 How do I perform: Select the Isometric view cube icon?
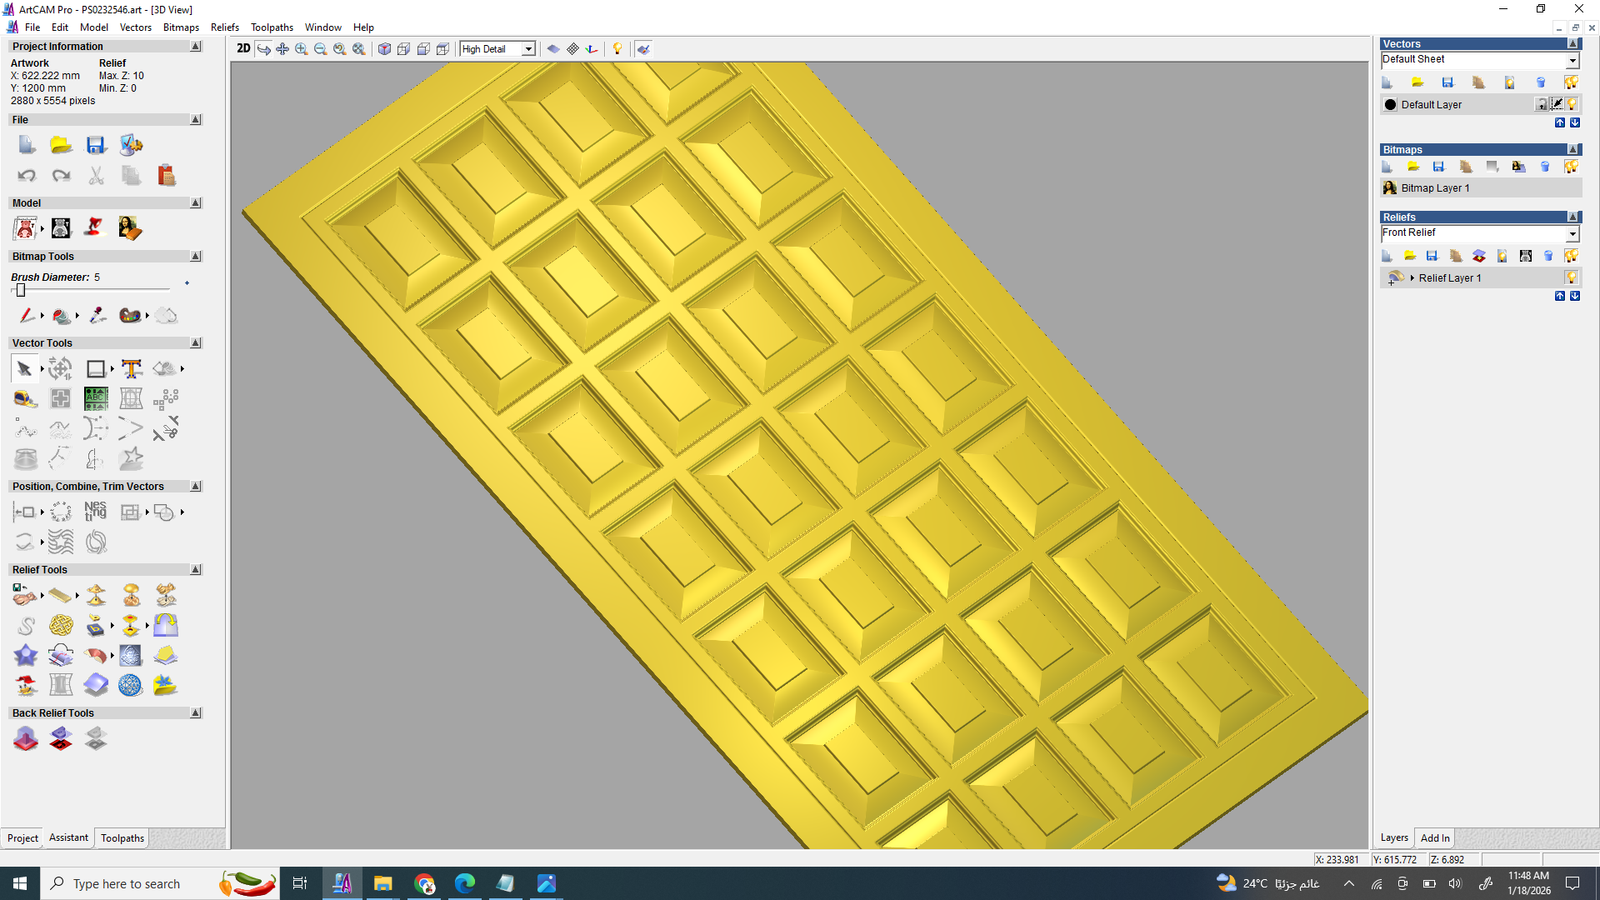pyautogui.click(x=384, y=49)
